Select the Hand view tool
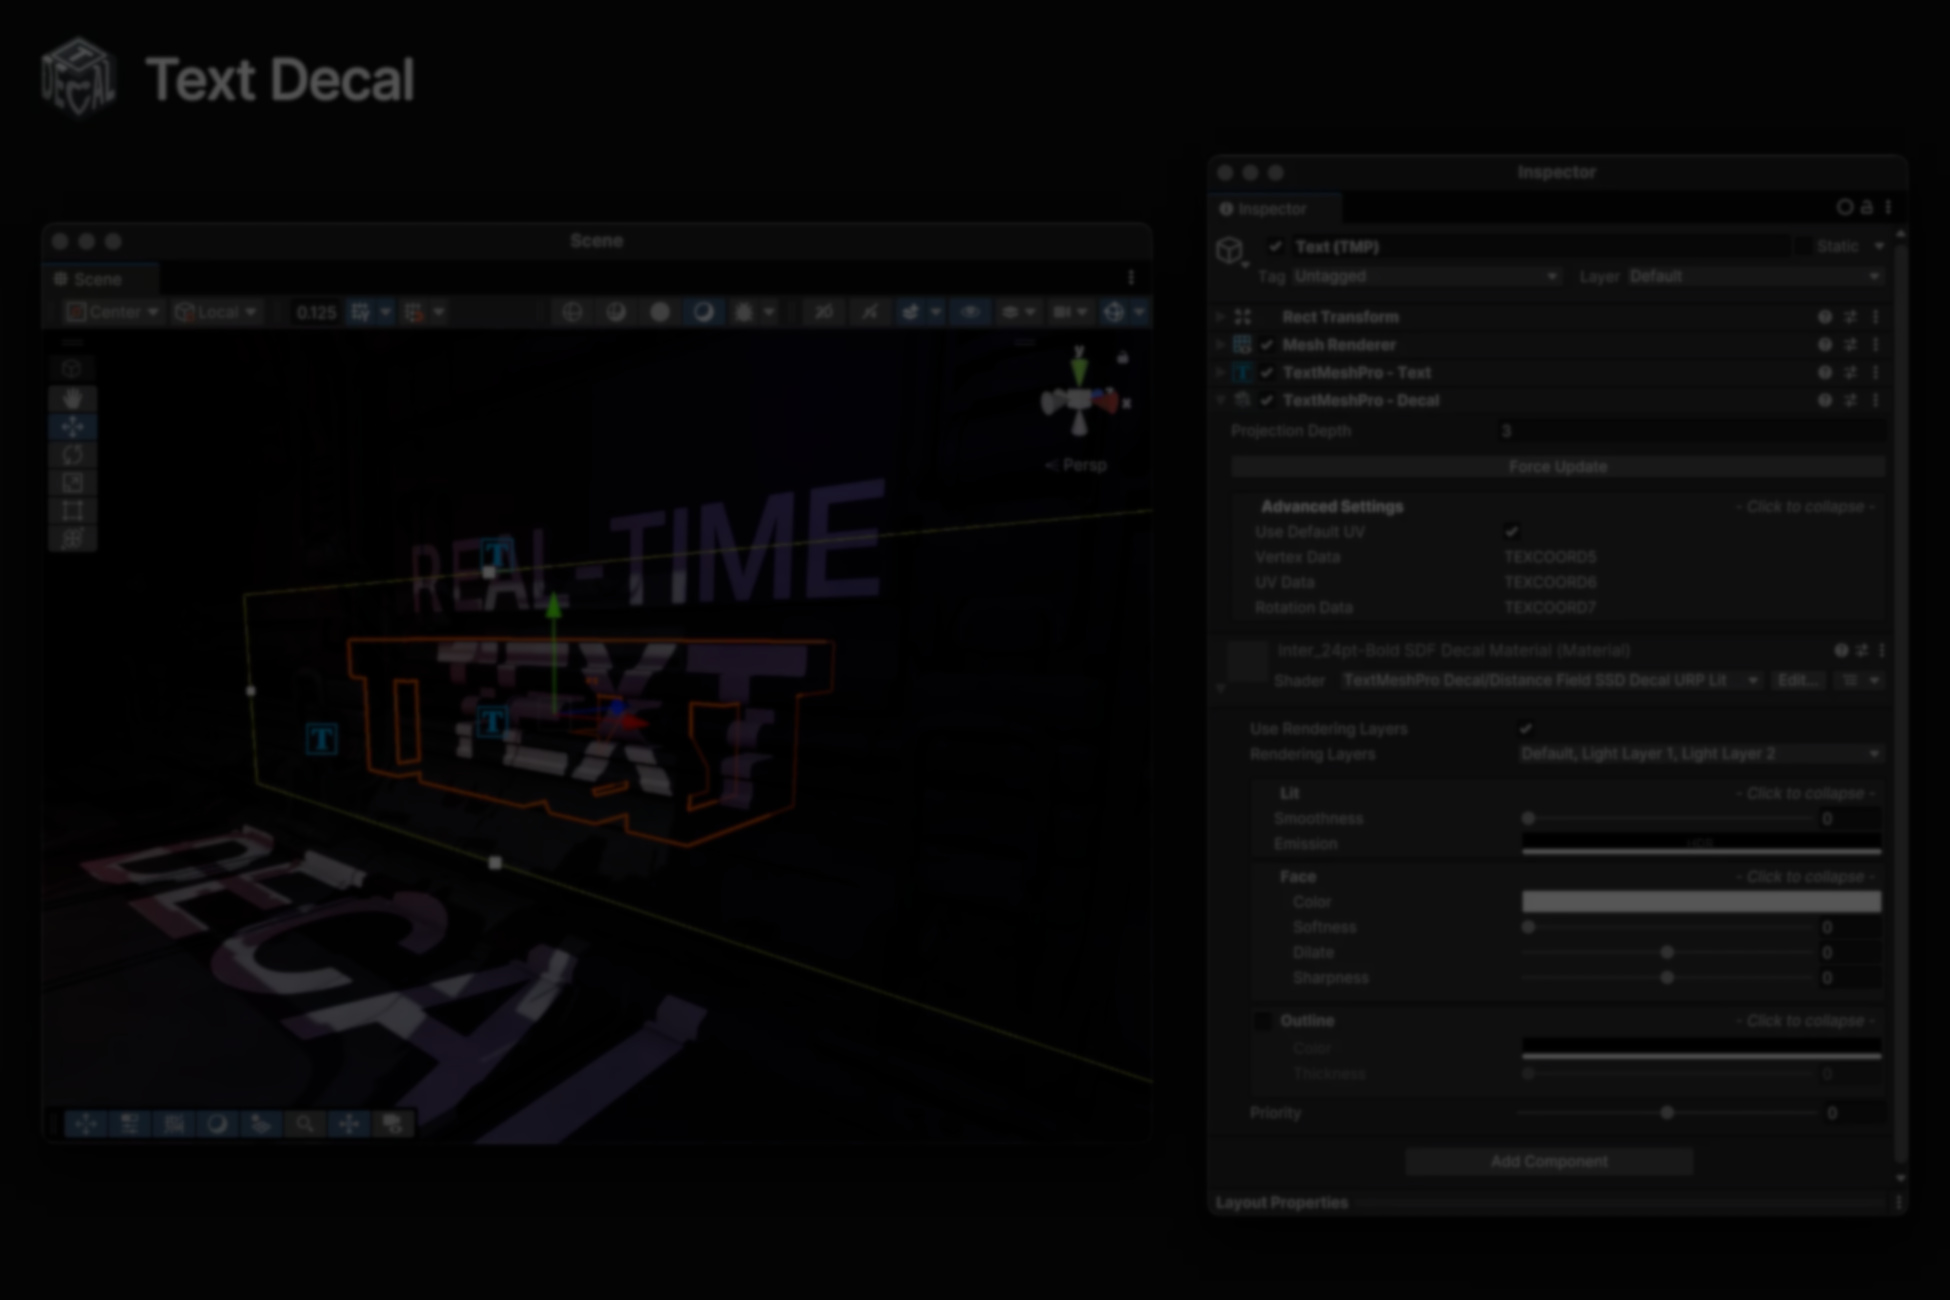 tap(72, 398)
